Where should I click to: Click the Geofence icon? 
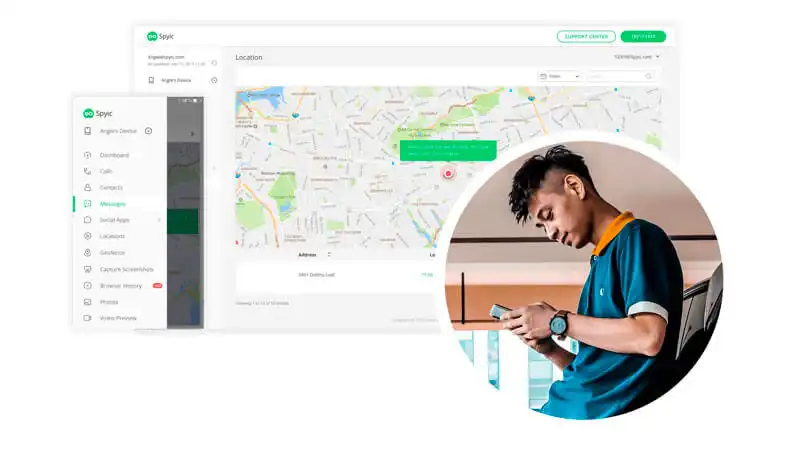[88, 253]
